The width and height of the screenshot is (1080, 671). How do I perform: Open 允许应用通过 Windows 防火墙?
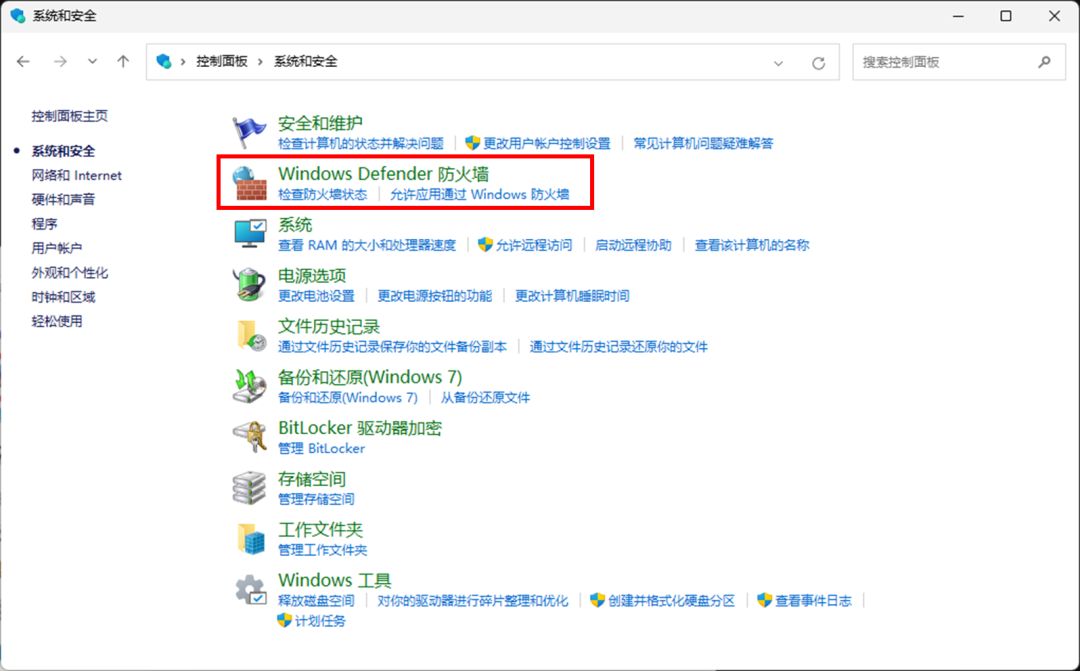coord(480,194)
